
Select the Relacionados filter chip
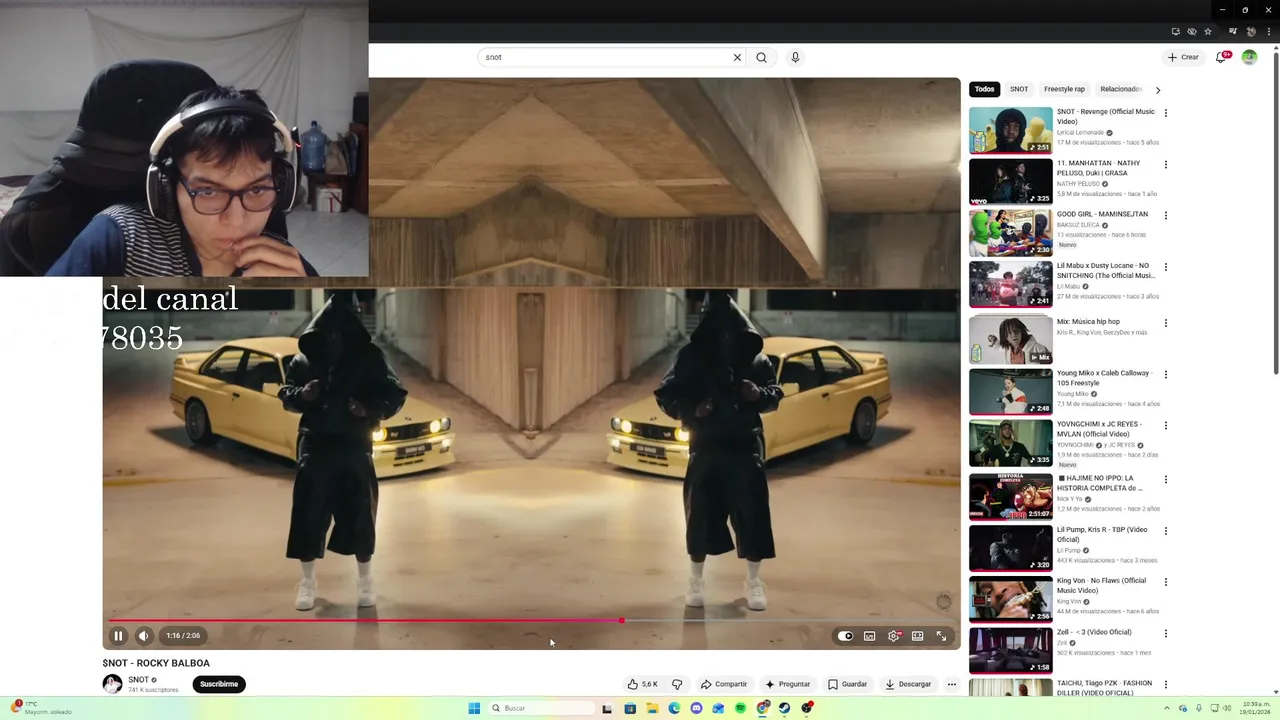1121,89
